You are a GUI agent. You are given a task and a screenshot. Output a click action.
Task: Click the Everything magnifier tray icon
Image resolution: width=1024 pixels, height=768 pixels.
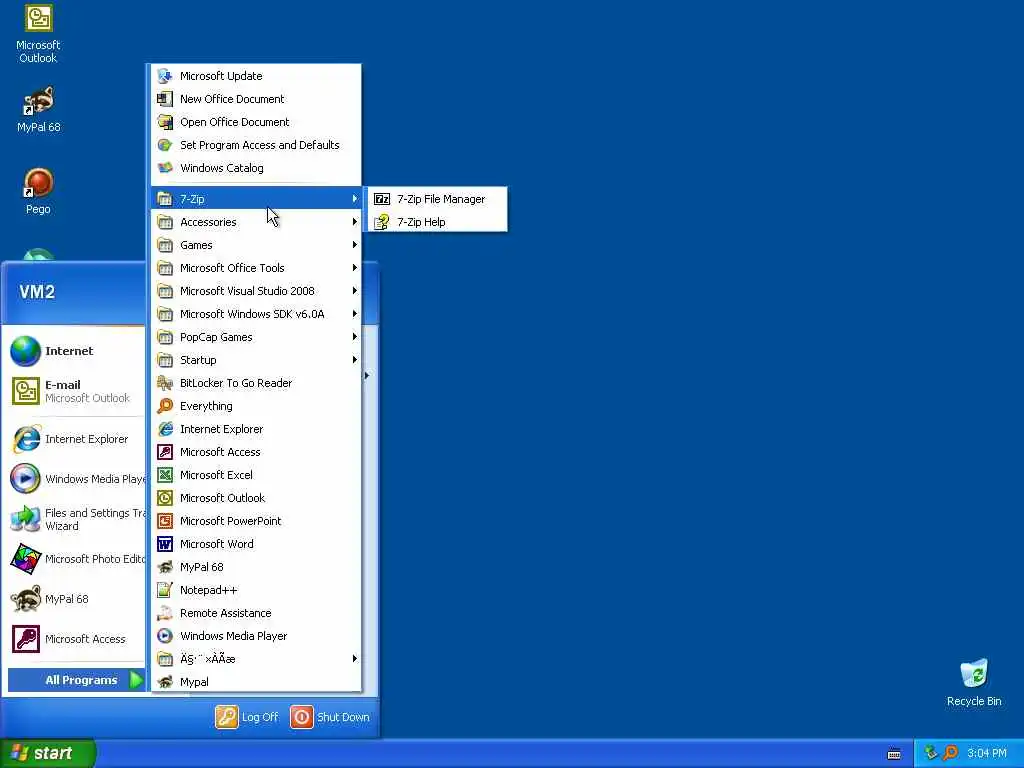[950, 753]
